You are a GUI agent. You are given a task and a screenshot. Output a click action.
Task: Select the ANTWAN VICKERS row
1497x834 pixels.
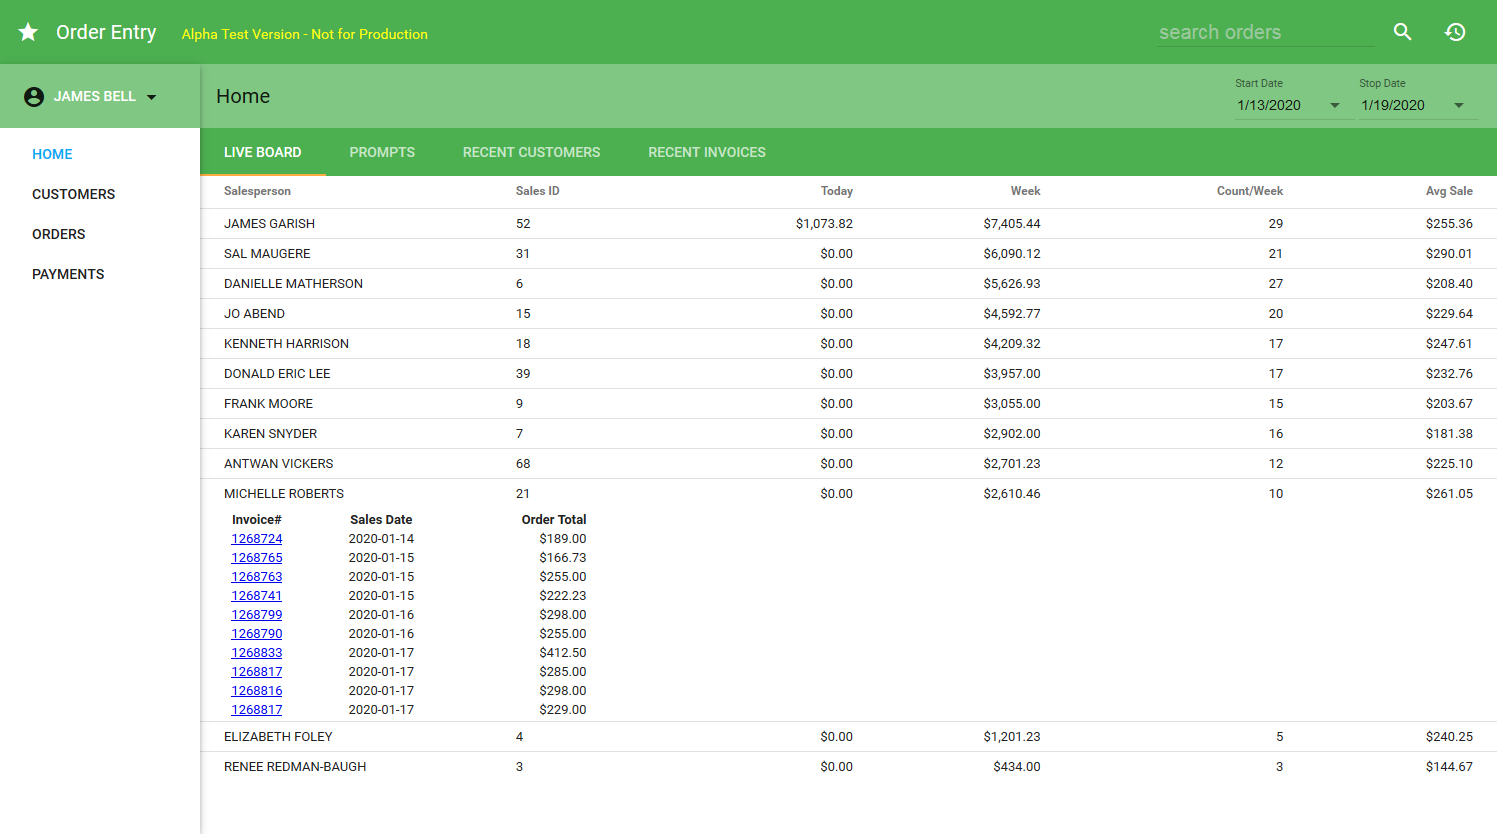[848, 464]
